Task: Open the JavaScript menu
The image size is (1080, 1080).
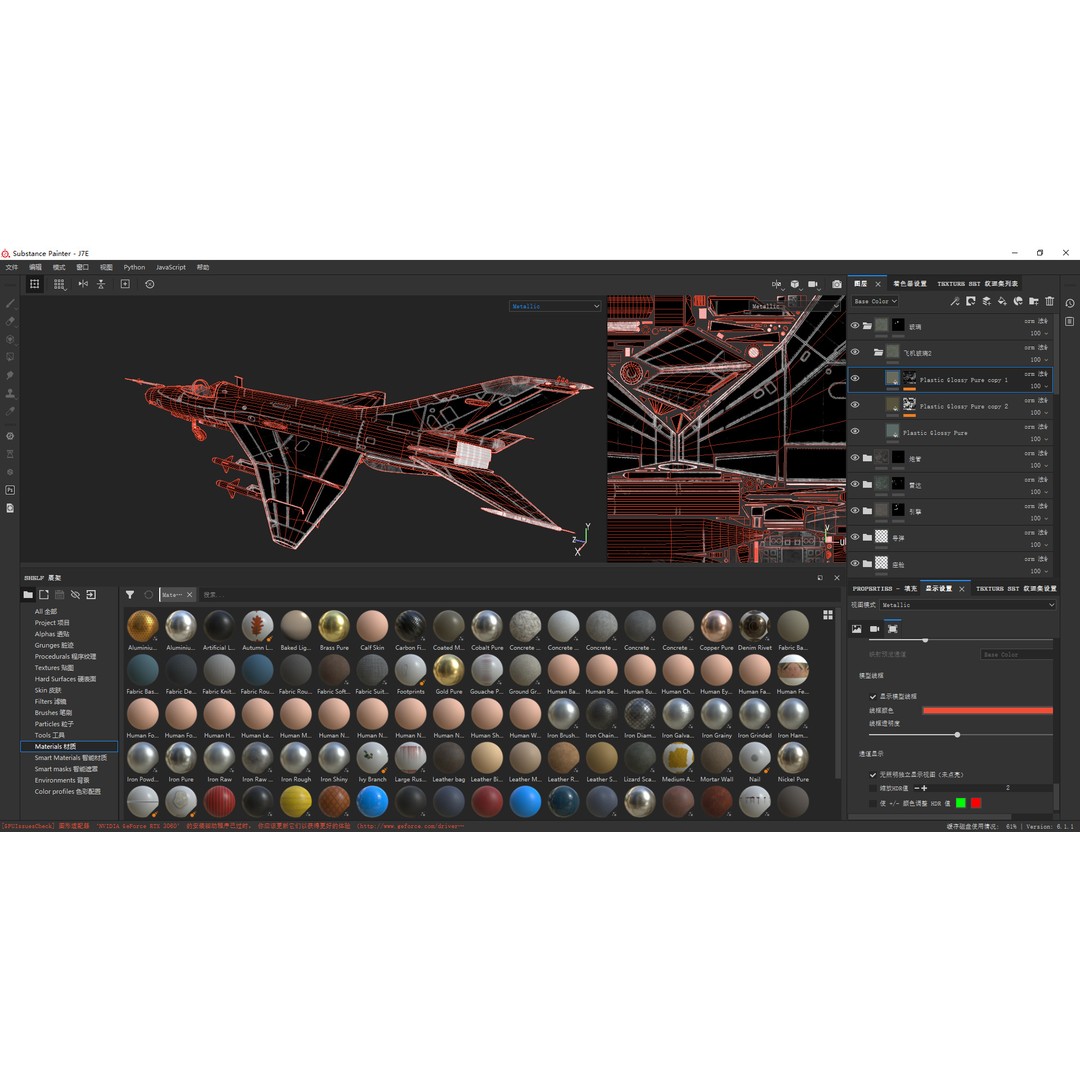Action: (x=171, y=267)
